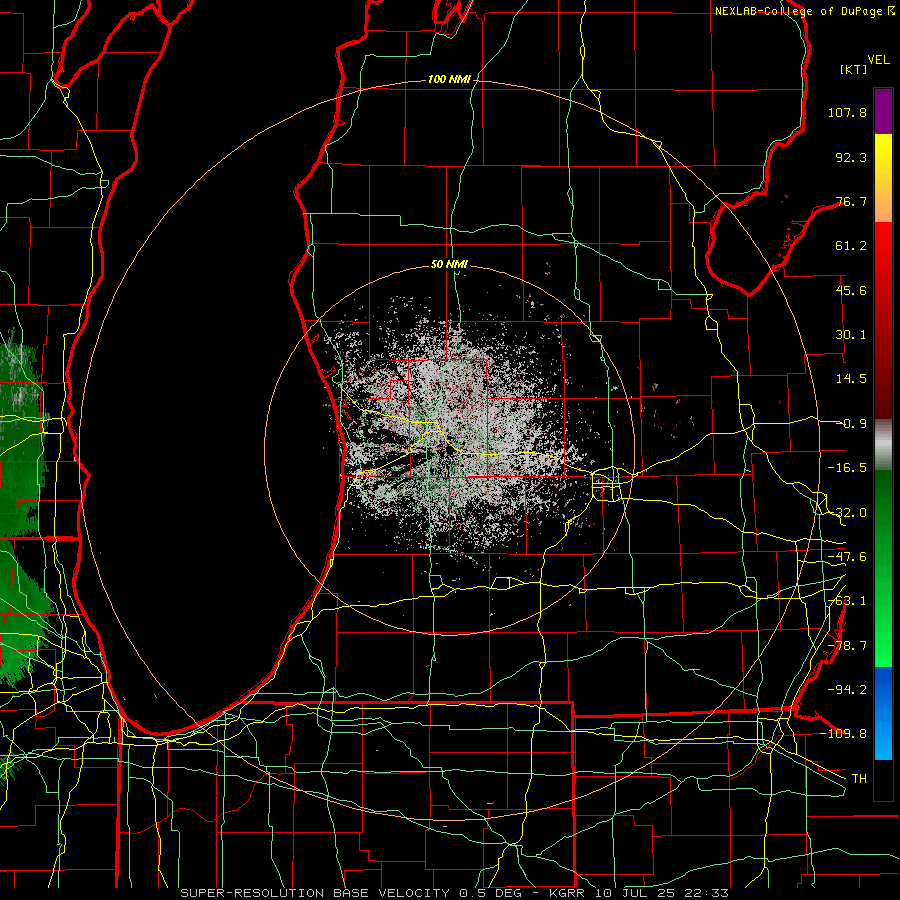Click the 76.7 velocity scale value

(x=851, y=201)
